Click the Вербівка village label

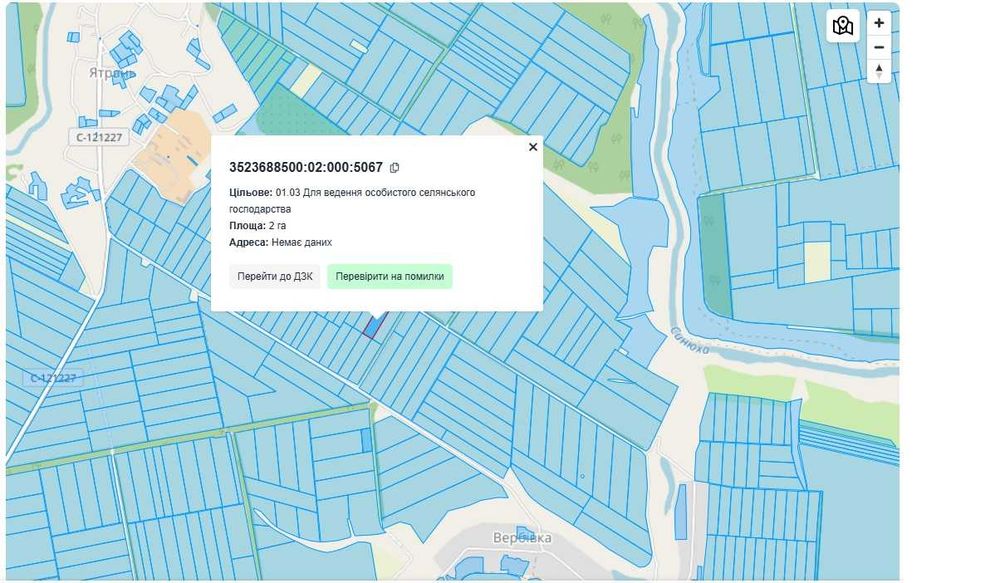522,538
